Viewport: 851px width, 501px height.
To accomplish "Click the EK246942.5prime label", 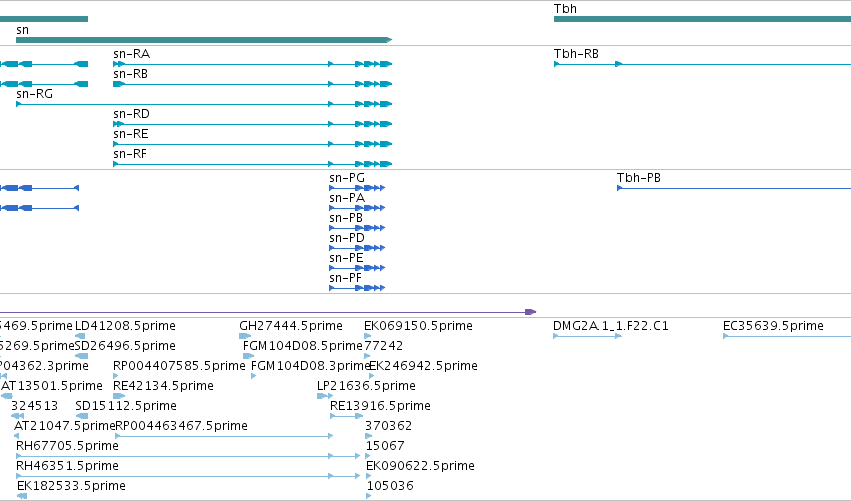I will pyautogui.click(x=423, y=366).
